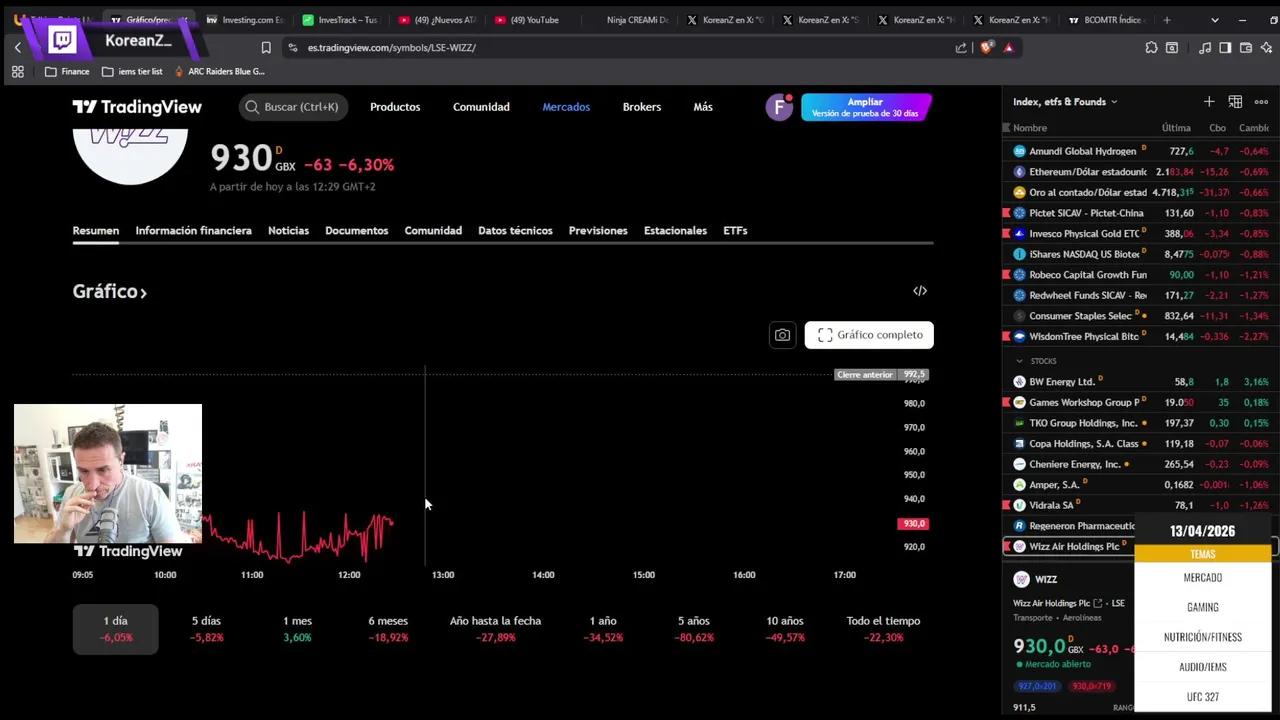Switch to Estacionales tab
This screenshot has width=1280, height=720.
click(x=675, y=231)
